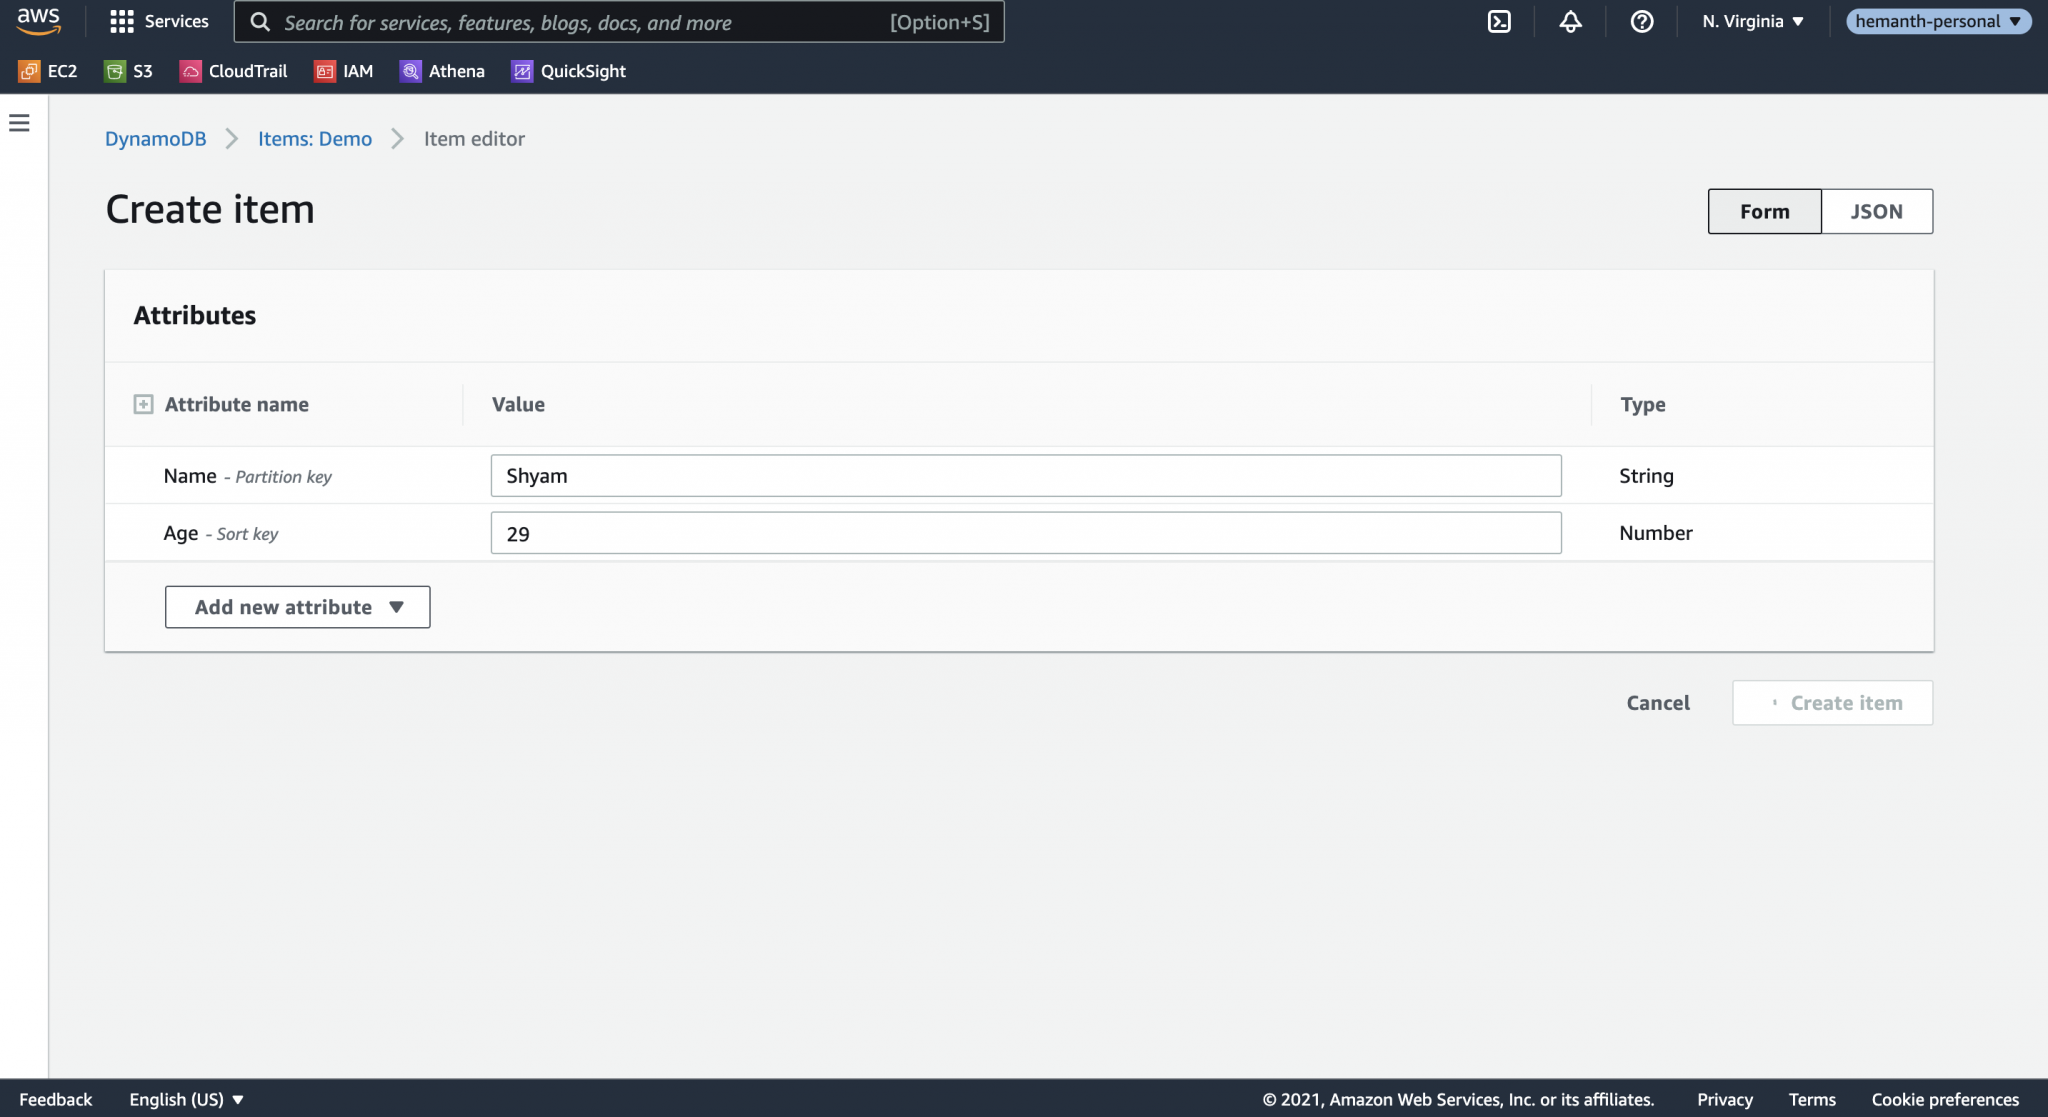This screenshot has width=2048, height=1117.
Task: Open the QuickSight favorite shortcut
Action: (x=567, y=70)
